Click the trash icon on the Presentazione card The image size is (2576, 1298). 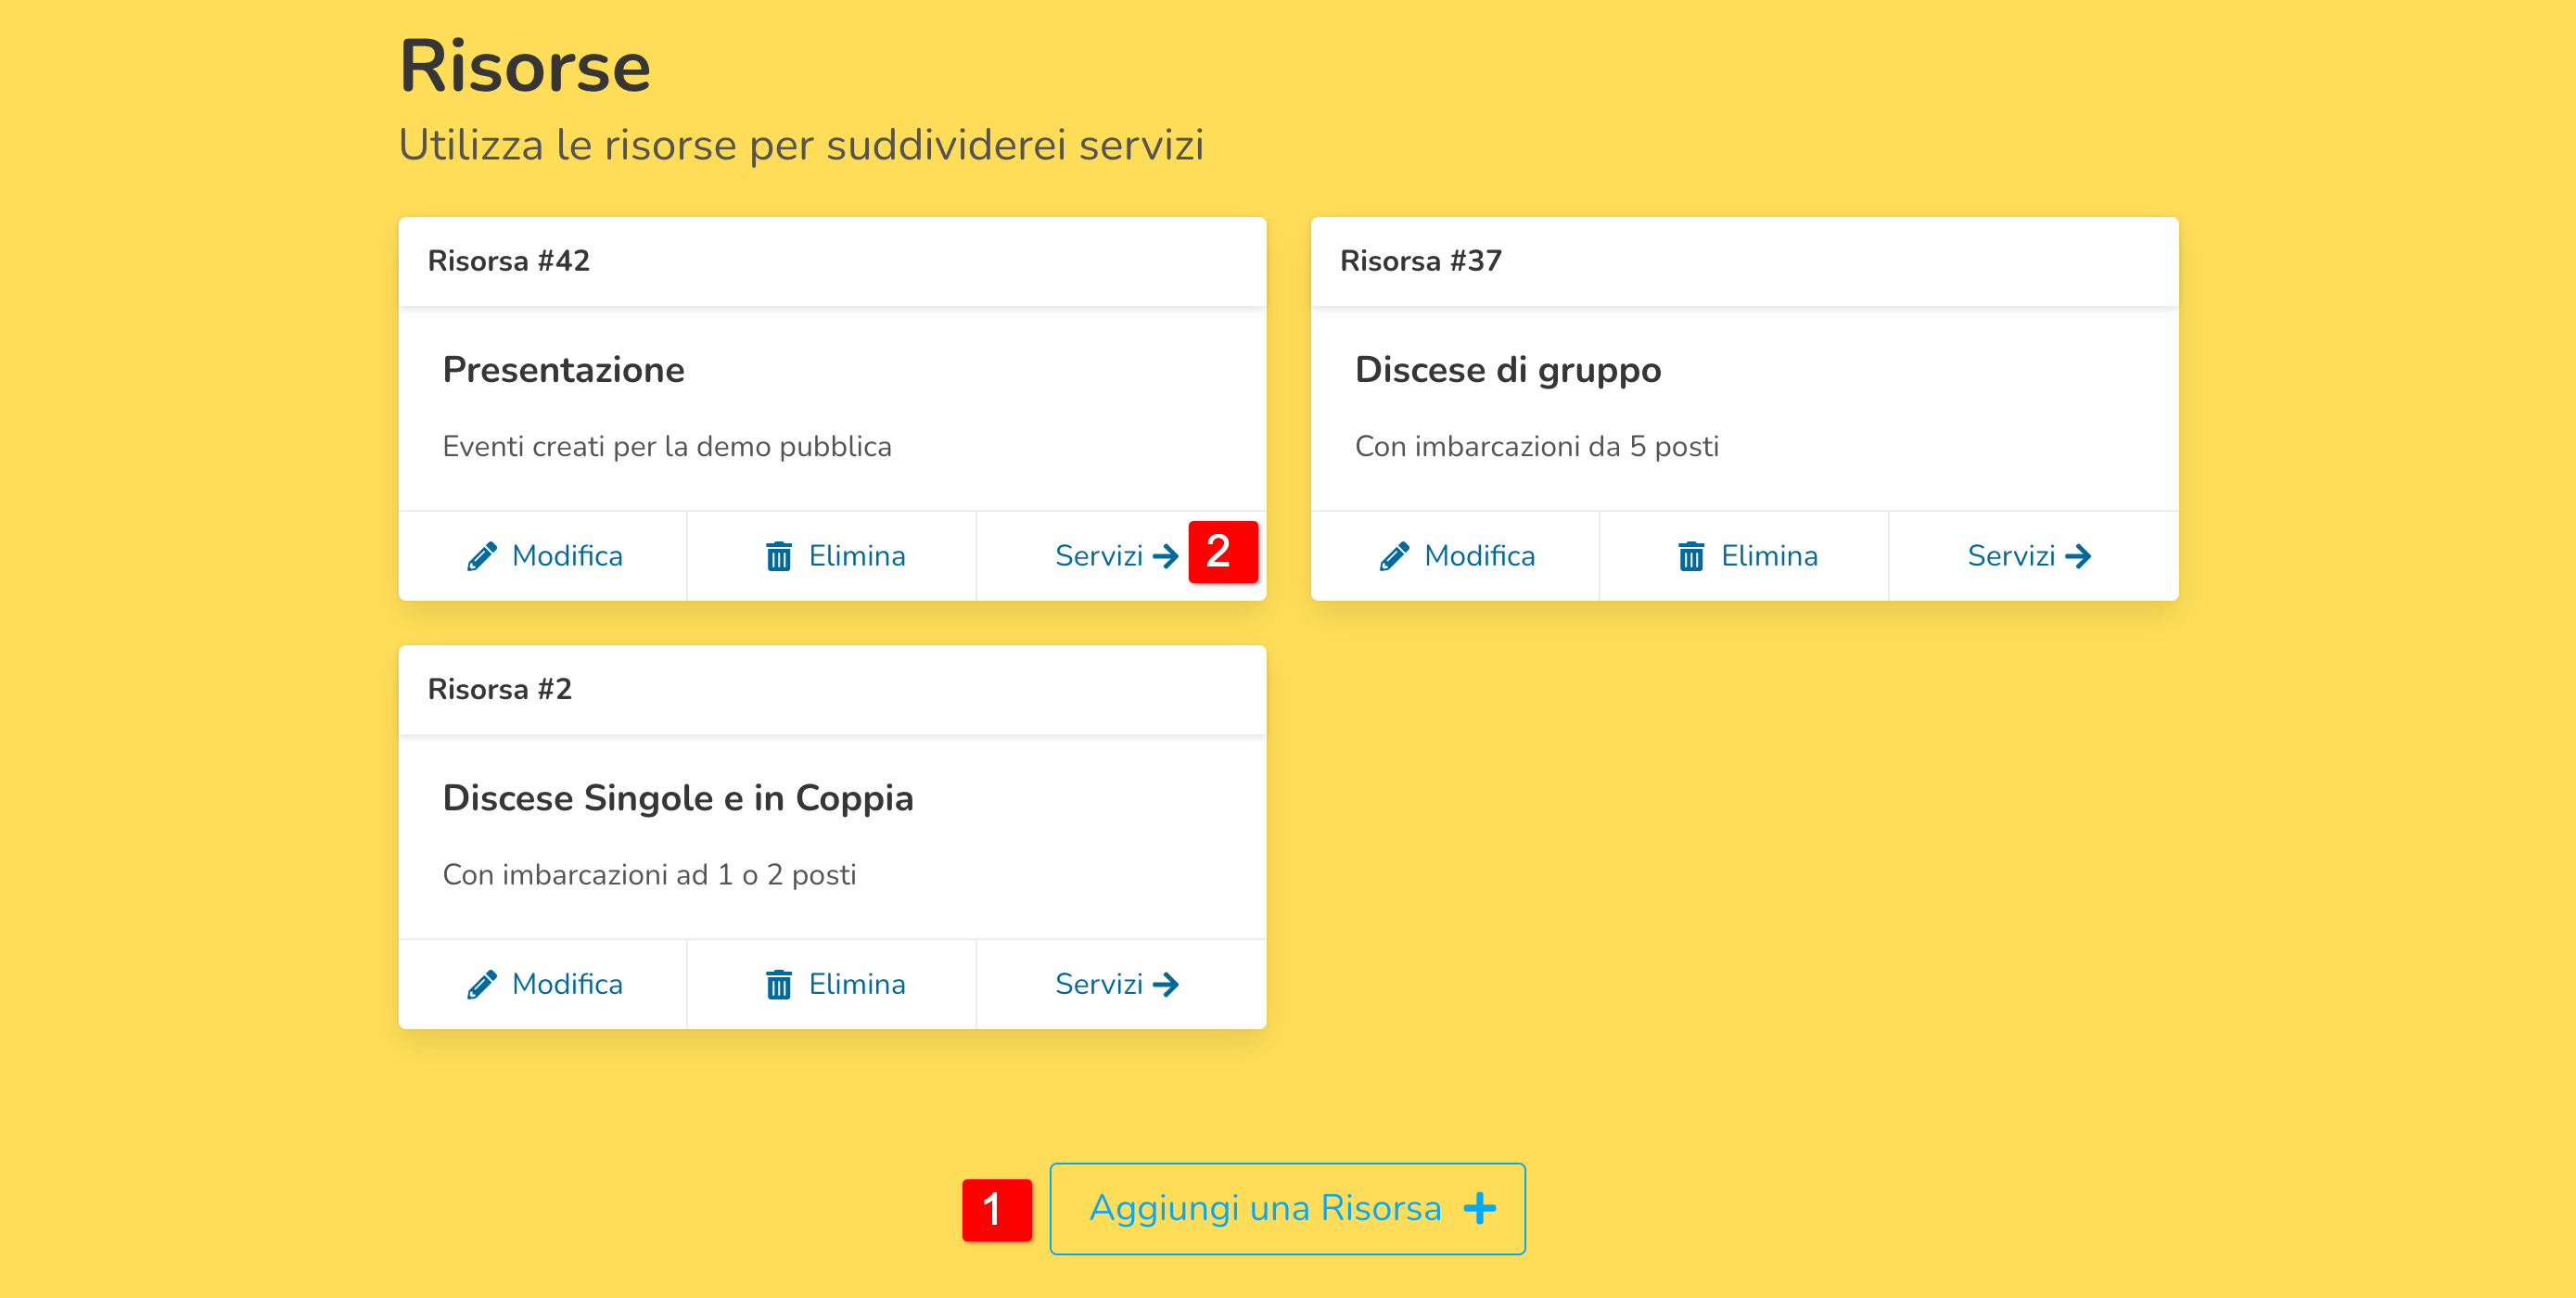pyautogui.click(x=778, y=556)
